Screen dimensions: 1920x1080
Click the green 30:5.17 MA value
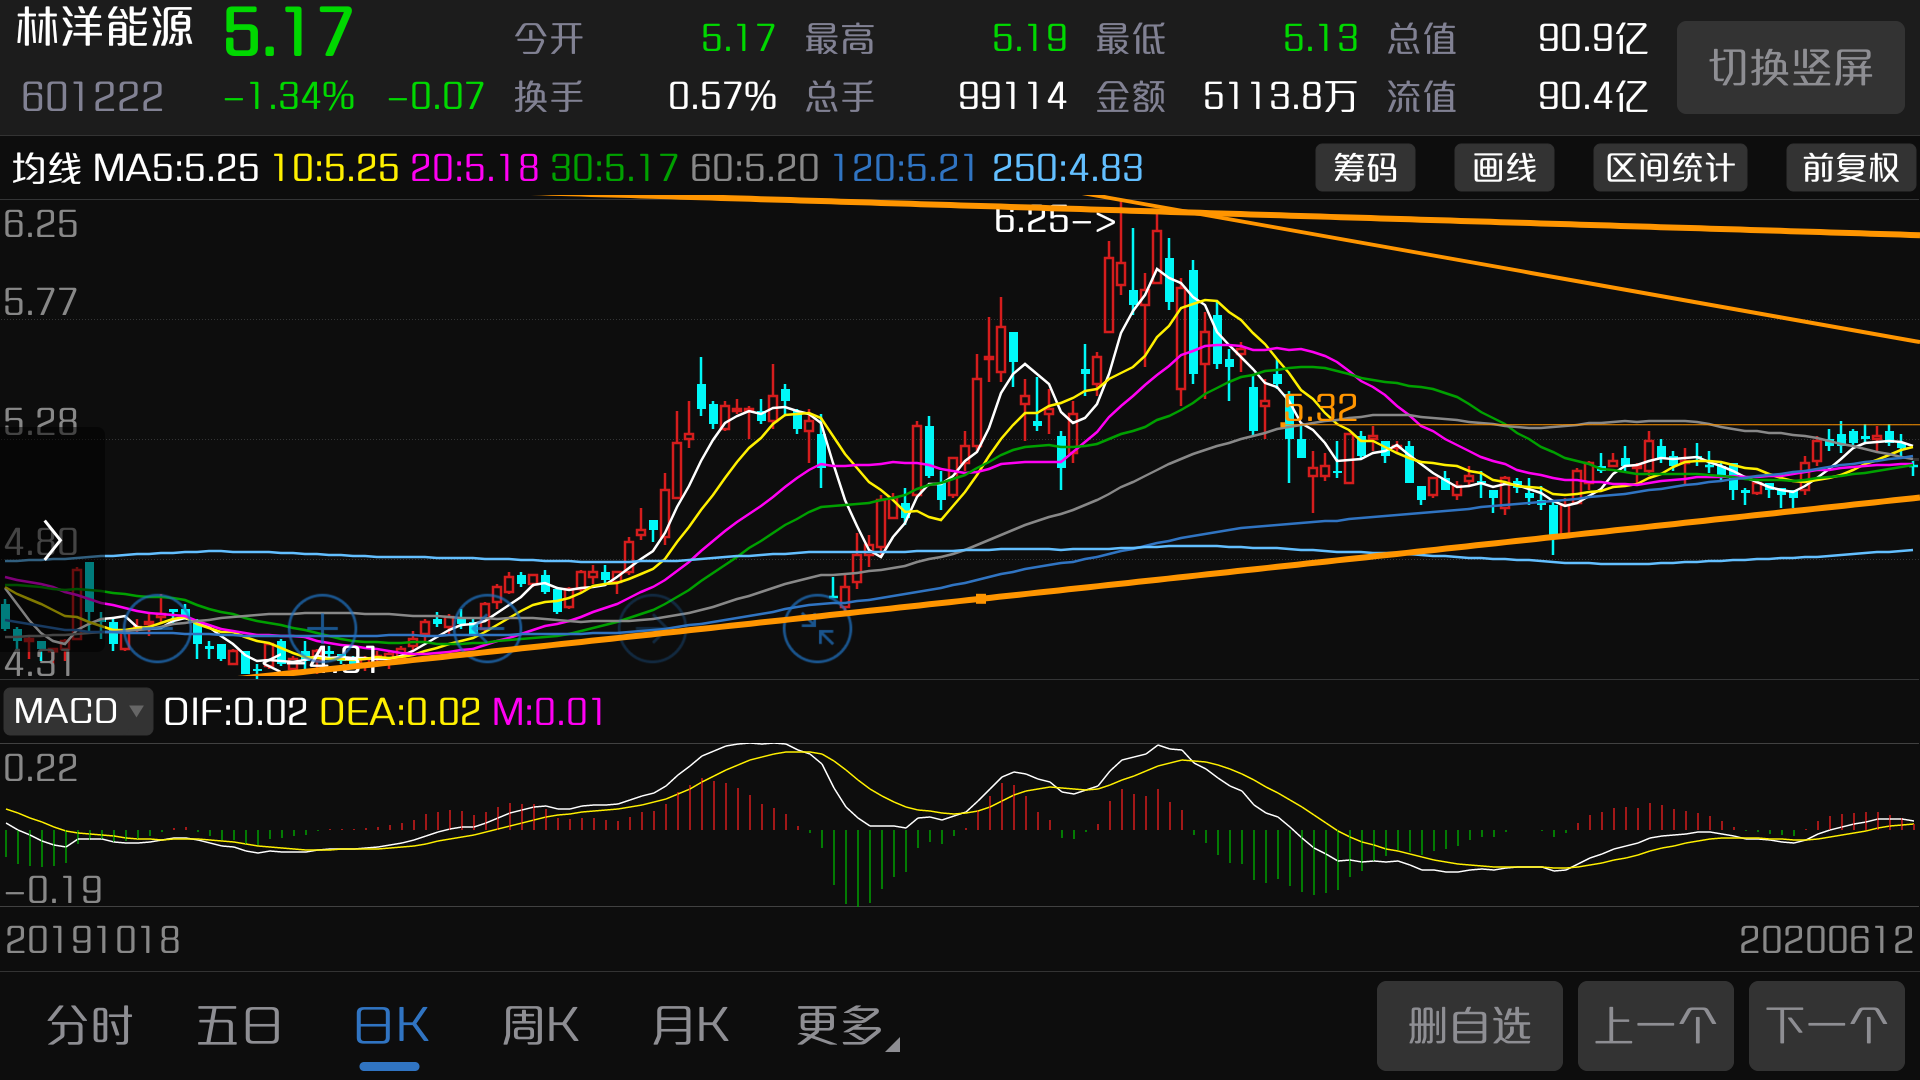(x=615, y=168)
